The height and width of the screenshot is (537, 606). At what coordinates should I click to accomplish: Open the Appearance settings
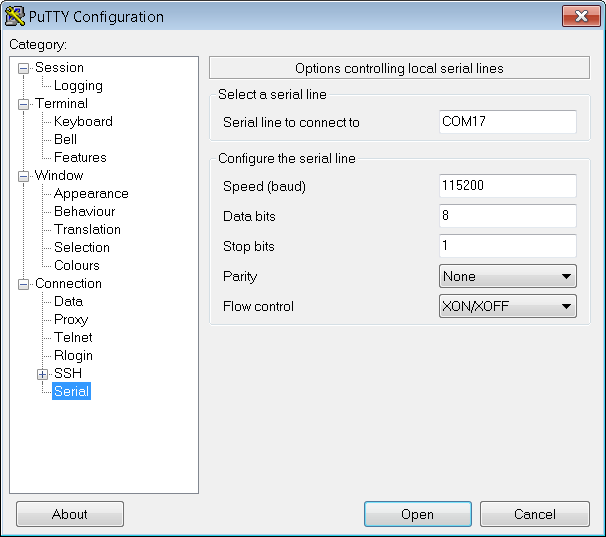tap(91, 194)
